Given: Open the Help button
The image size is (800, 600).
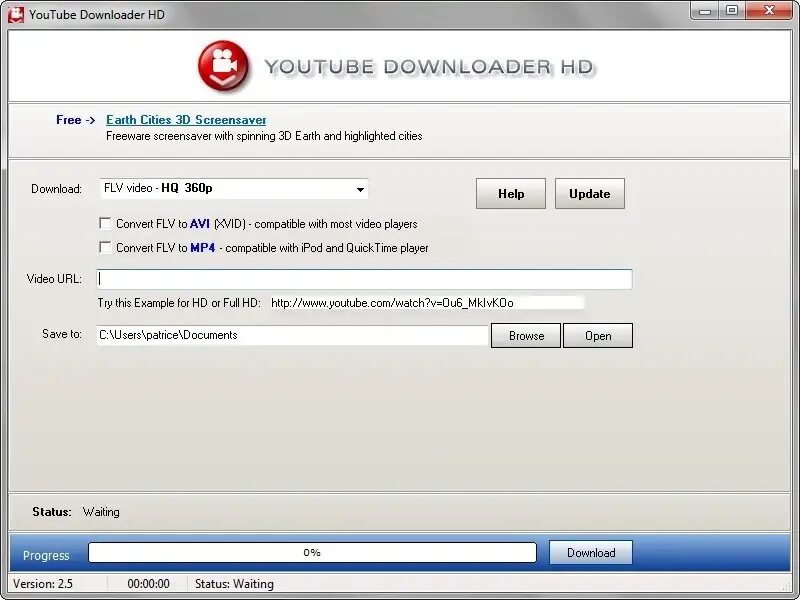Looking at the screenshot, I should click(511, 194).
